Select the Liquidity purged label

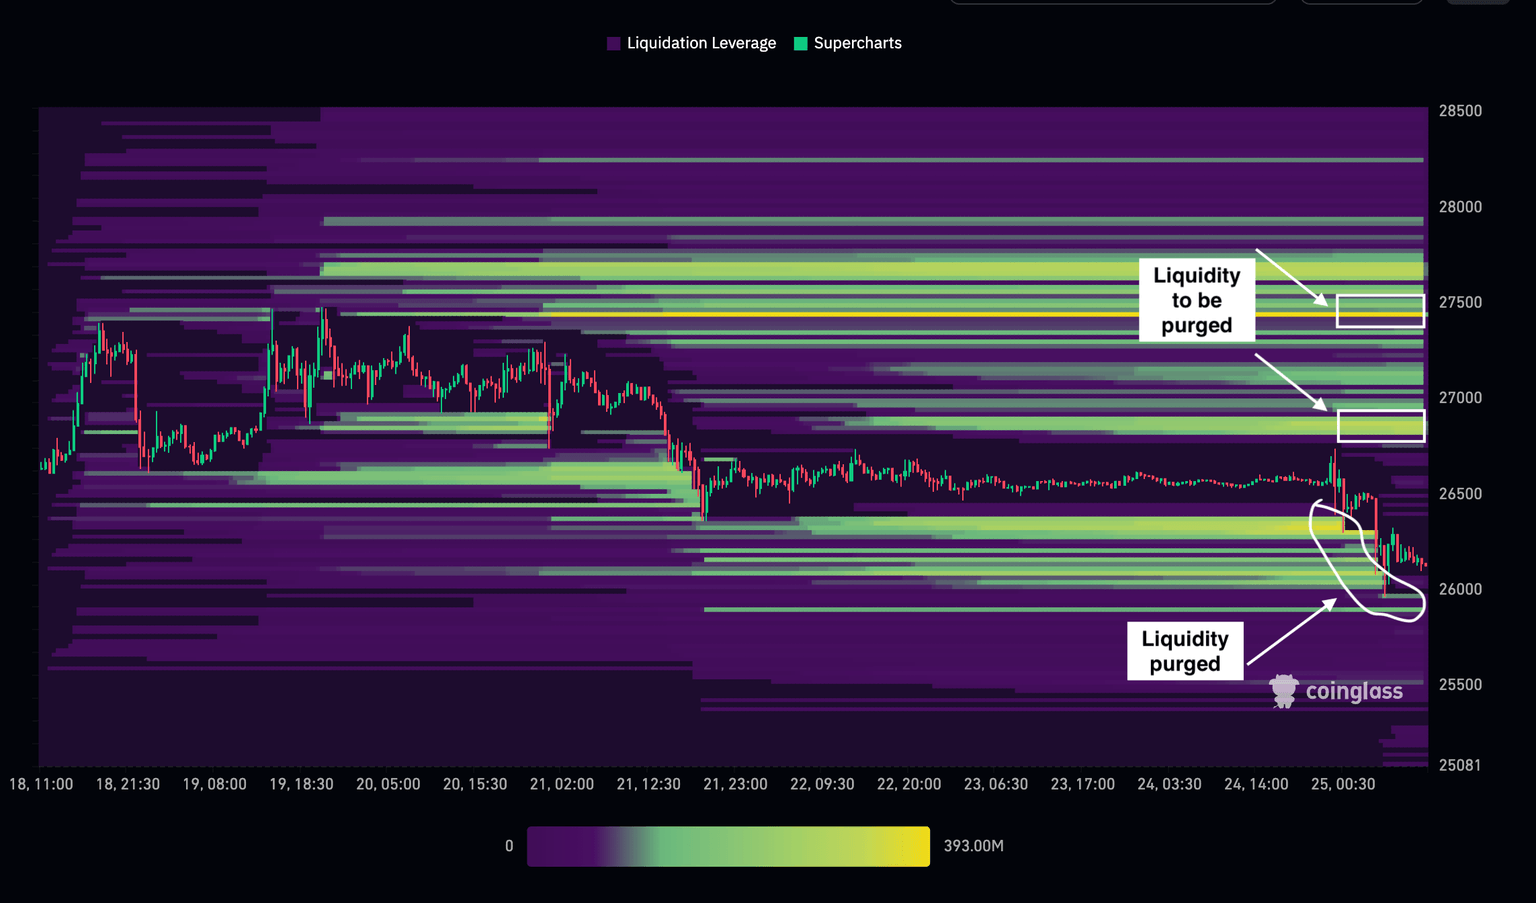1185,650
